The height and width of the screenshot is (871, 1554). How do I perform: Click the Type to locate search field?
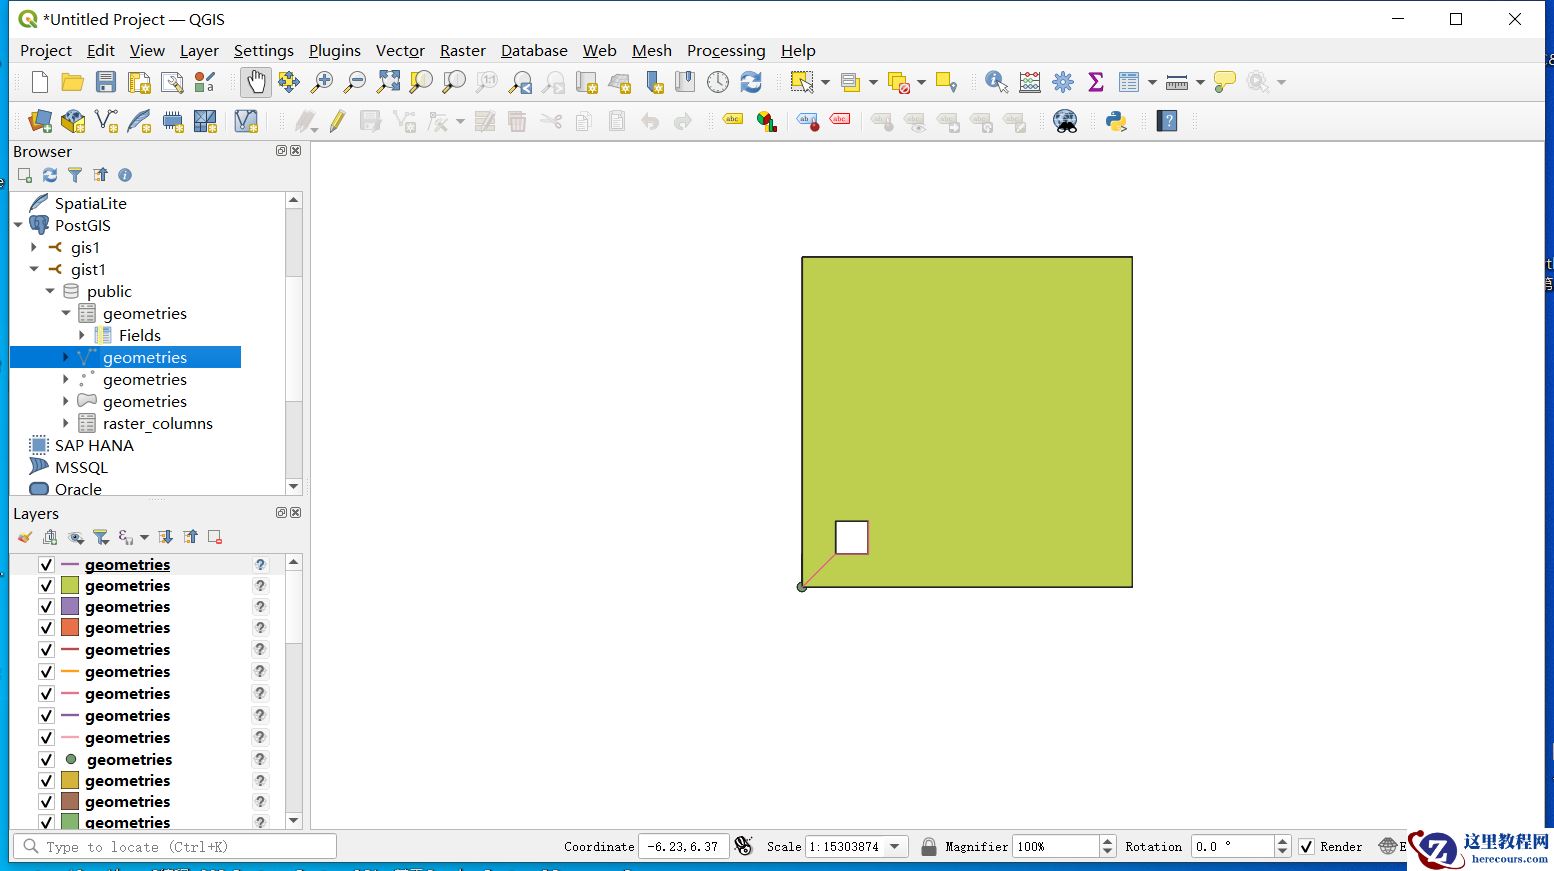point(175,846)
